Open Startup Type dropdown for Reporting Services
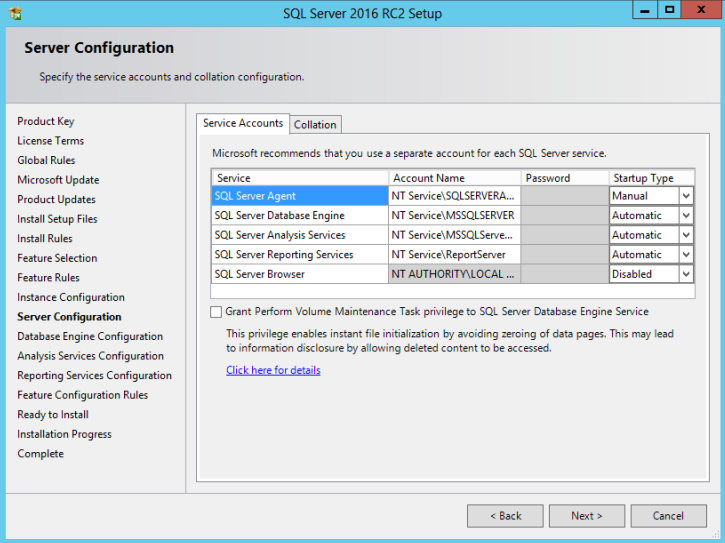Viewport: 725px width, 543px height. click(686, 254)
